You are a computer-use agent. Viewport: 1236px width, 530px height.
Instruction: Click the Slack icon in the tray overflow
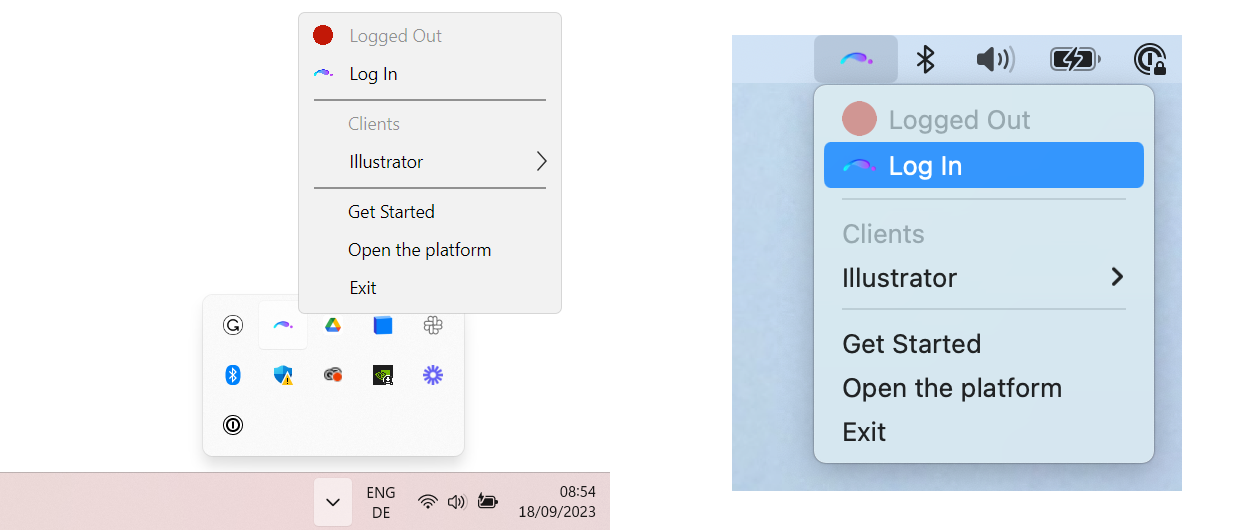coord(433,325)
